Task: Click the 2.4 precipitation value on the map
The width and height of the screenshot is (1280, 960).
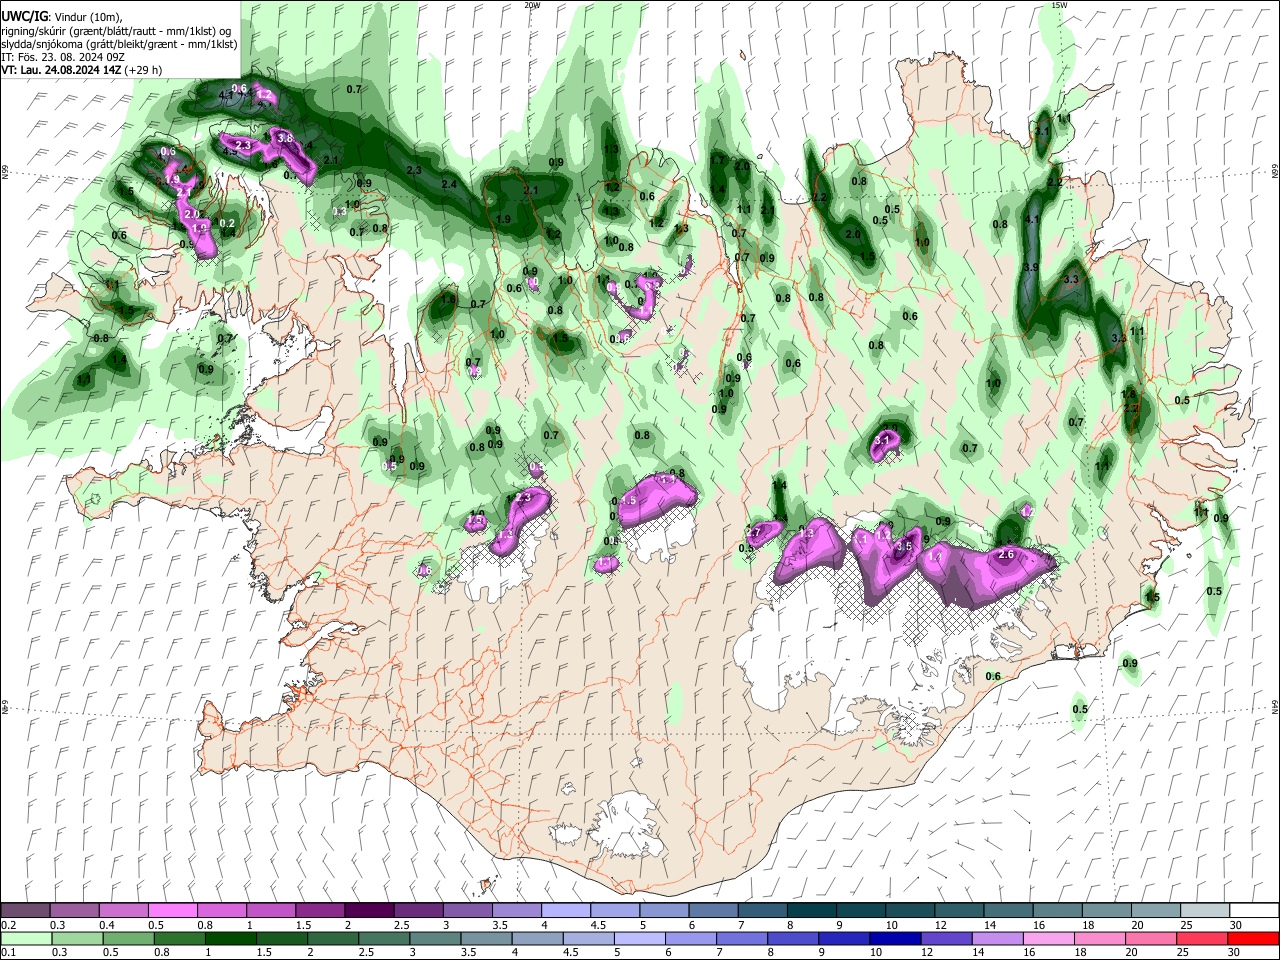Action: tap(449, 185)
